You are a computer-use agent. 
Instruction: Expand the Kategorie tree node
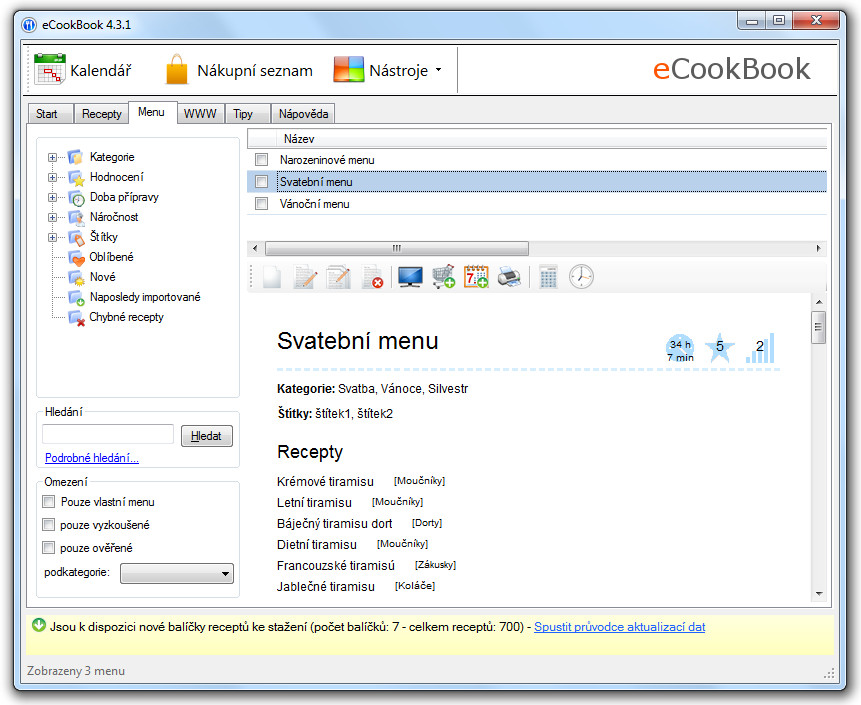(52, 158)
